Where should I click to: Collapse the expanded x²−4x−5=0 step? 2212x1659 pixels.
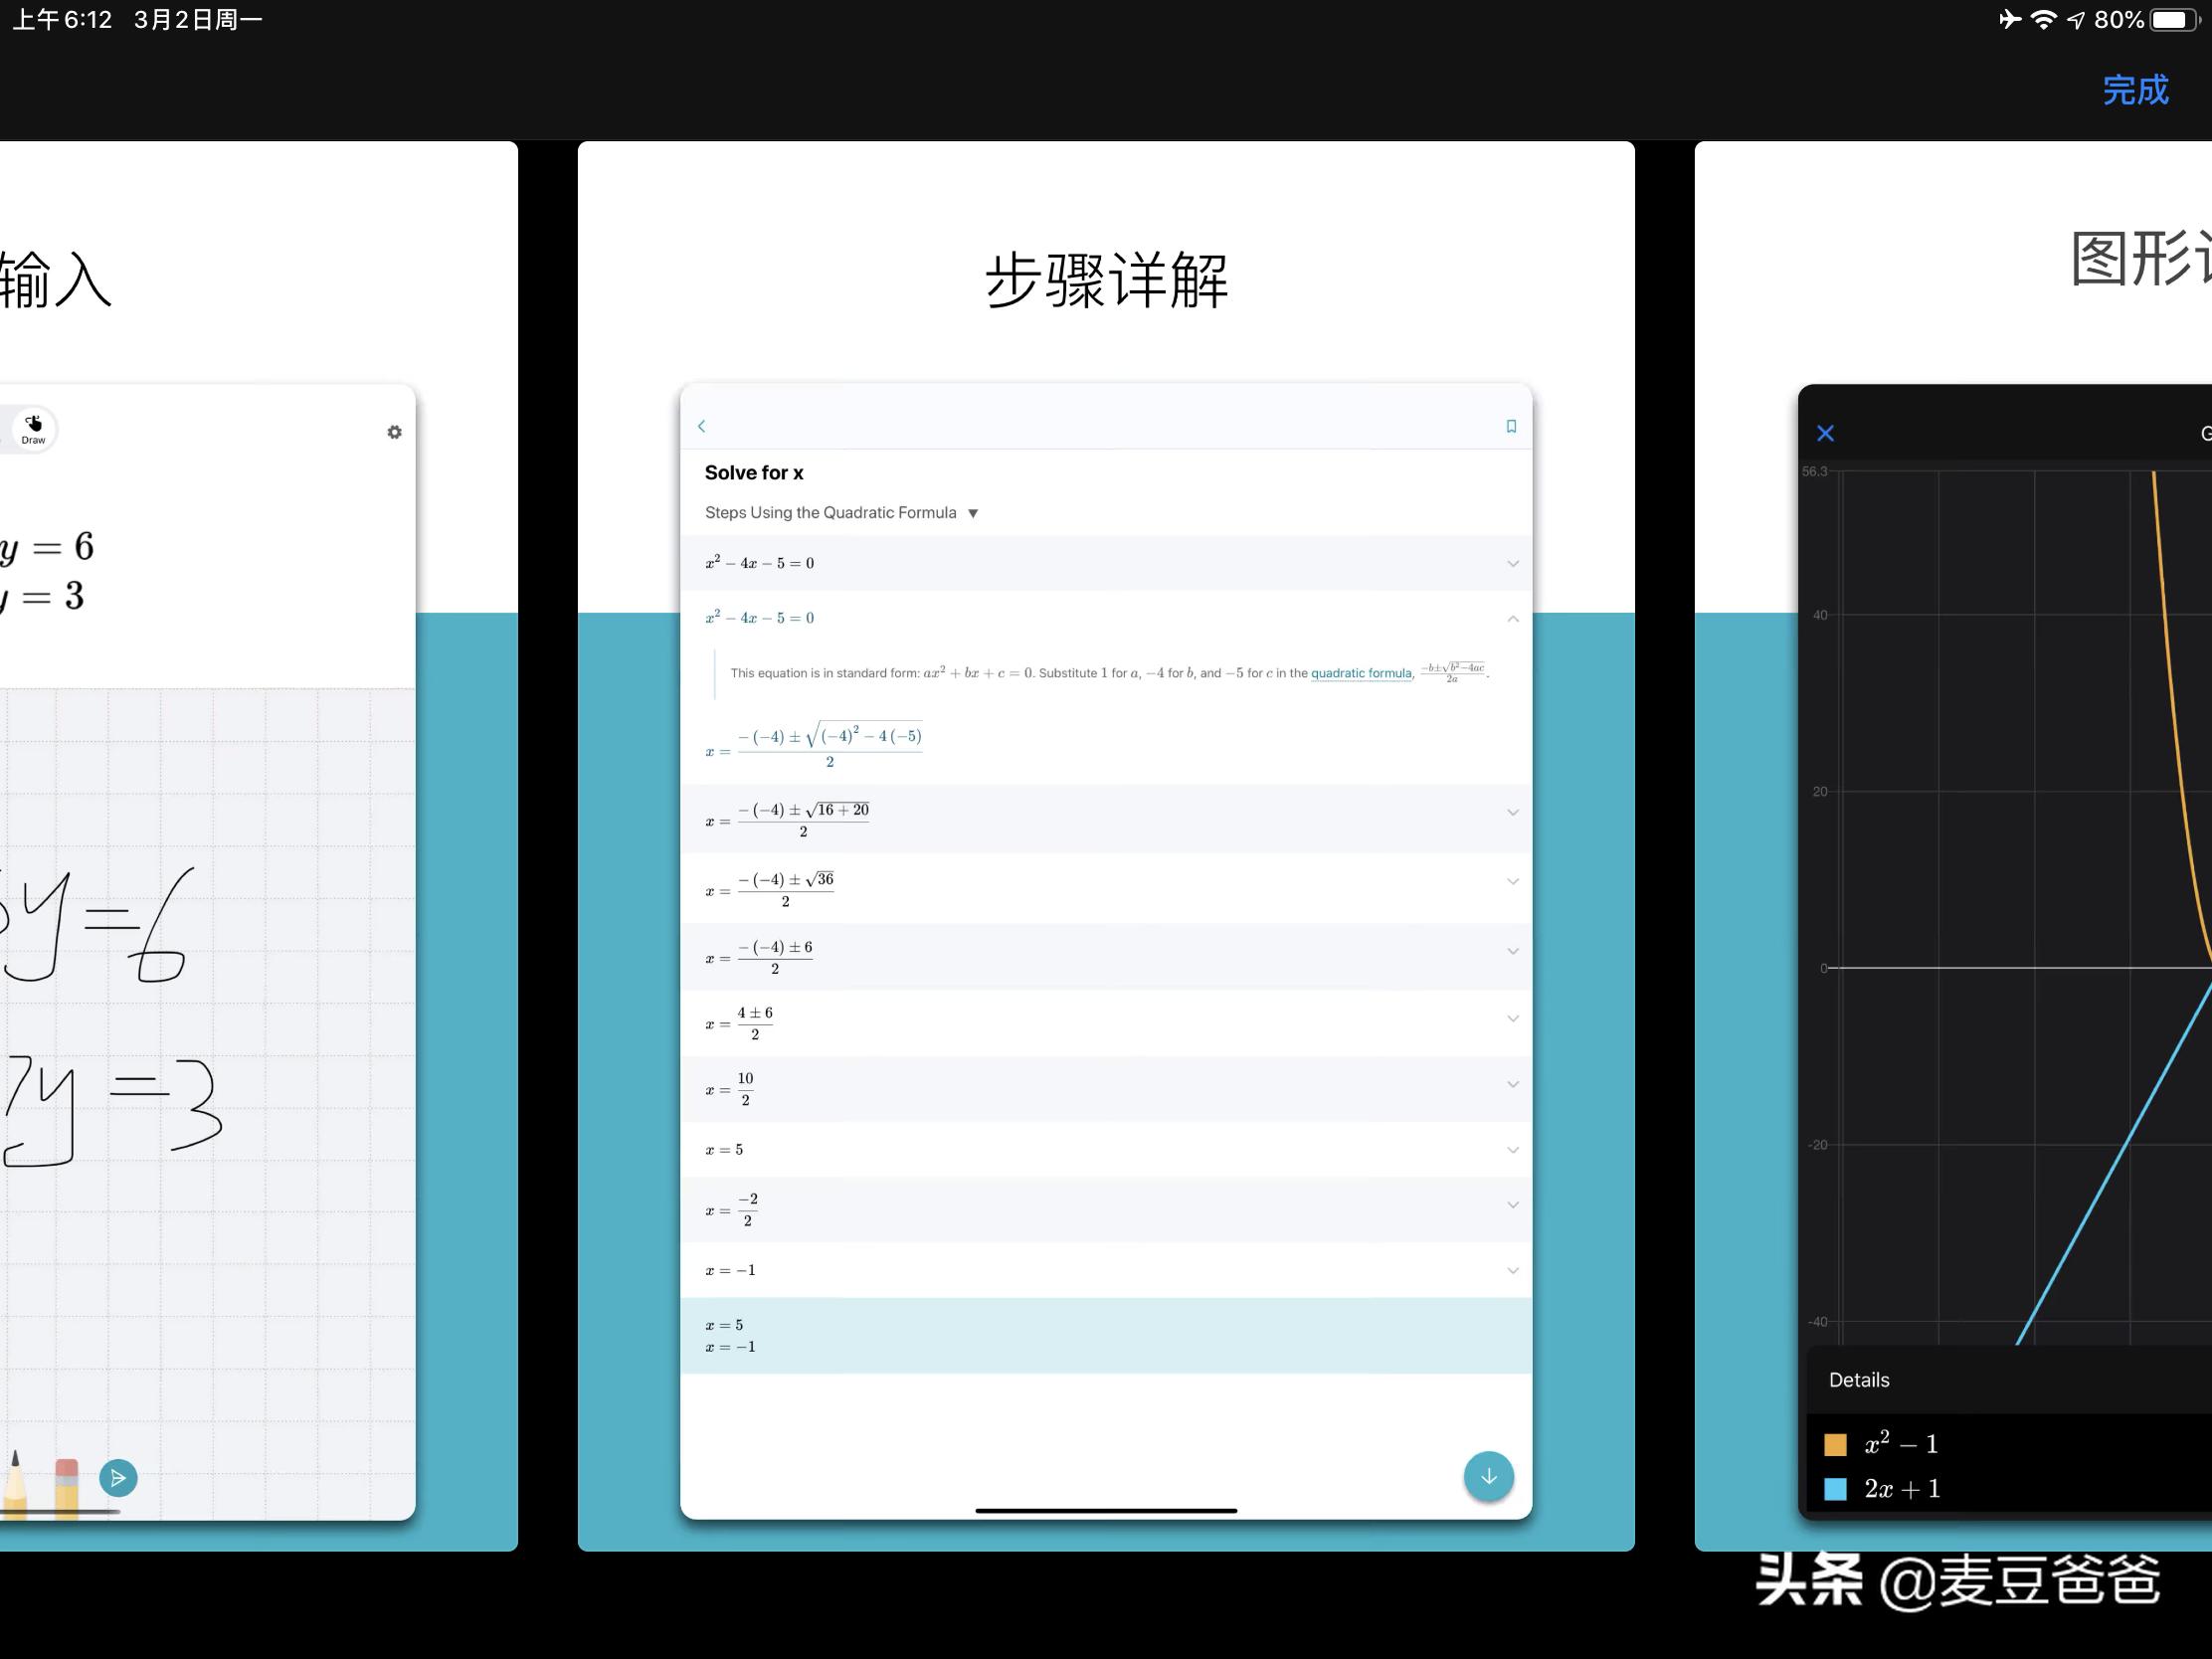pos(1512,618)
